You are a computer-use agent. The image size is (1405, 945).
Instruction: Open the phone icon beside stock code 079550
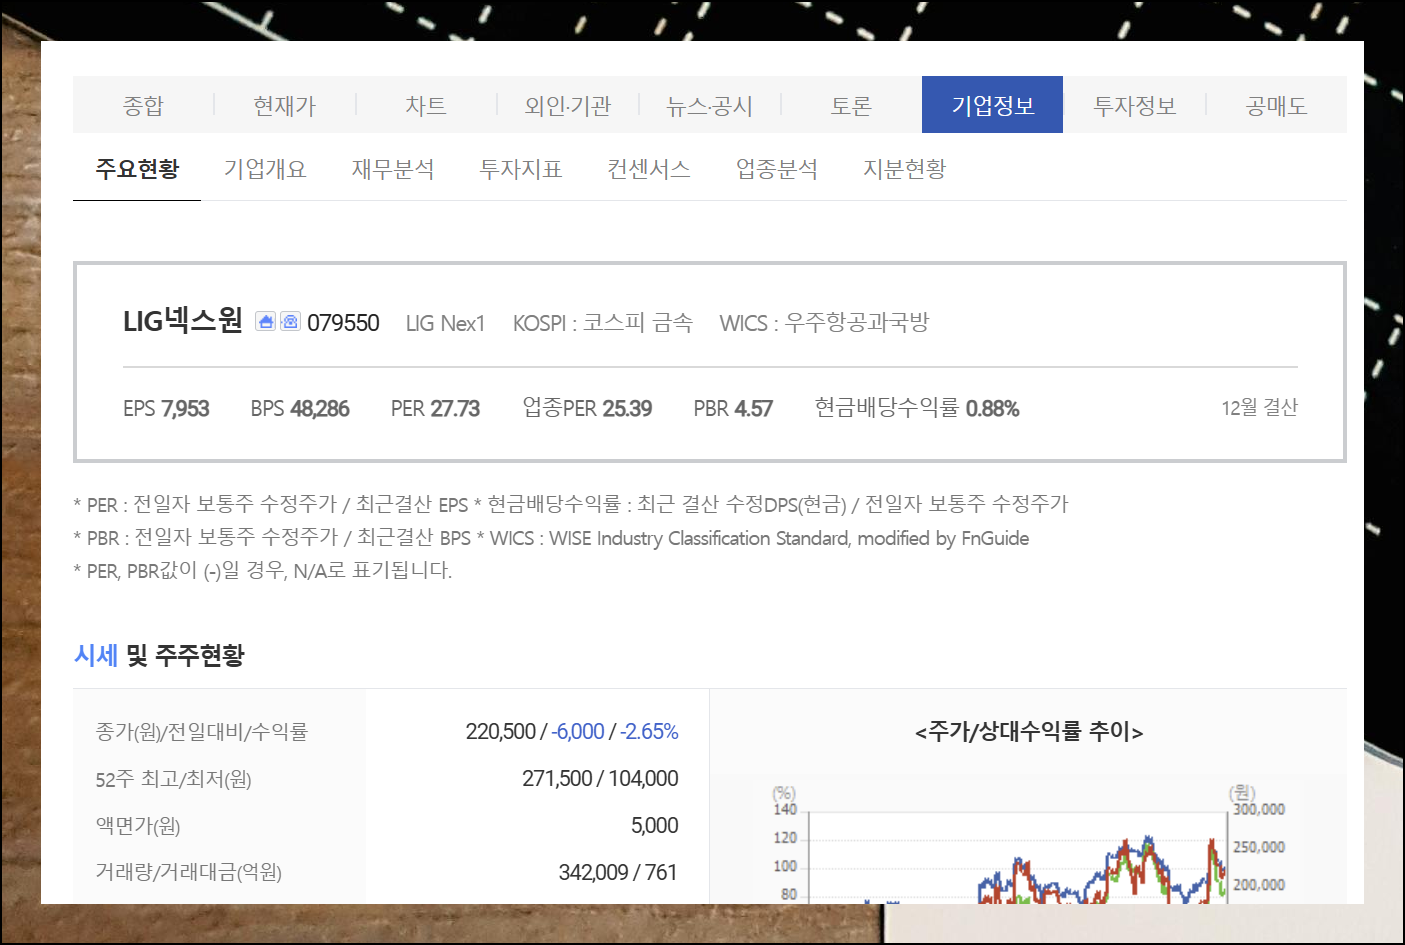point(290,321)
